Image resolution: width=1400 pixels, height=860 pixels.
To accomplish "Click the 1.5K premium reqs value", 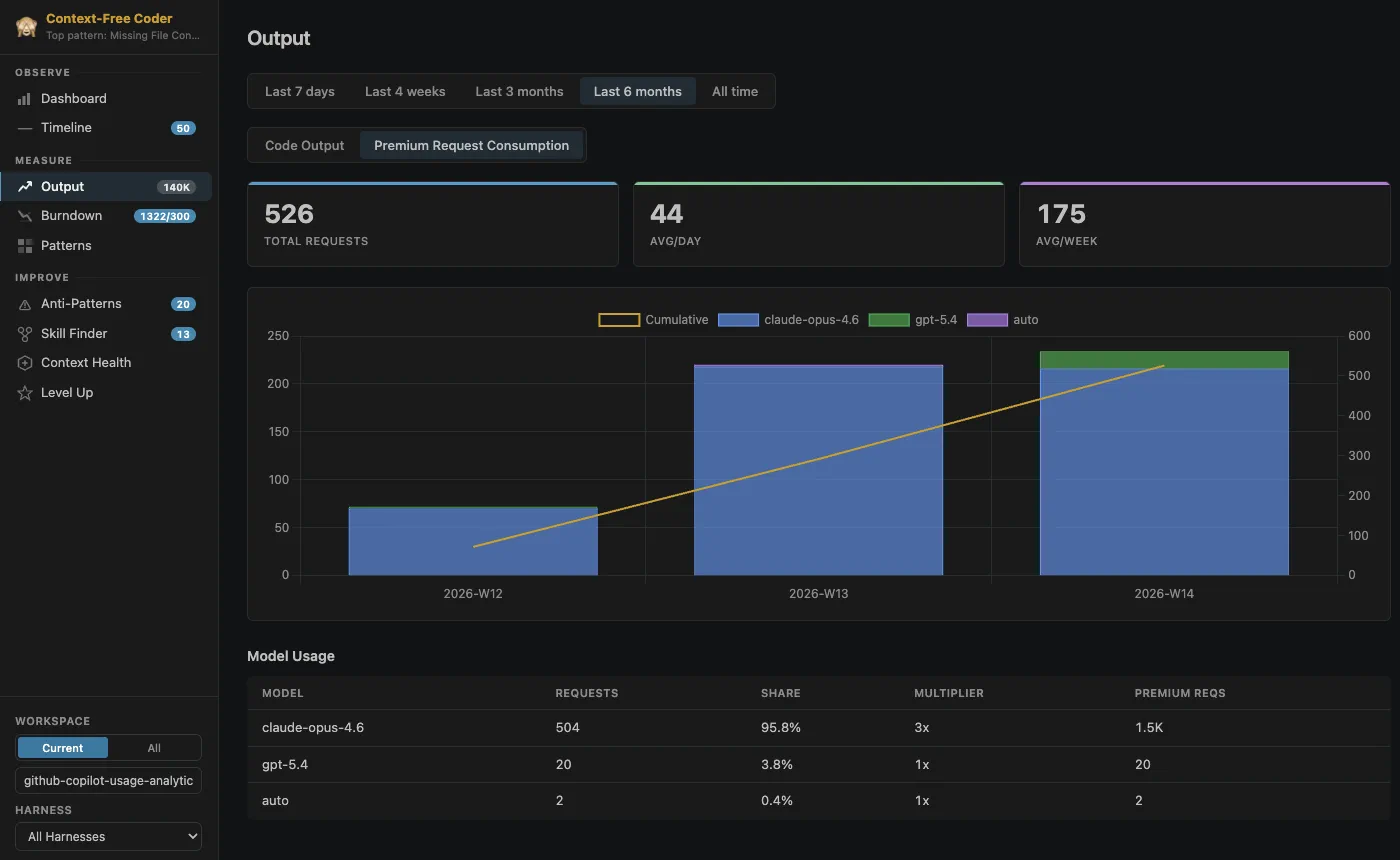I will 1149,728.
